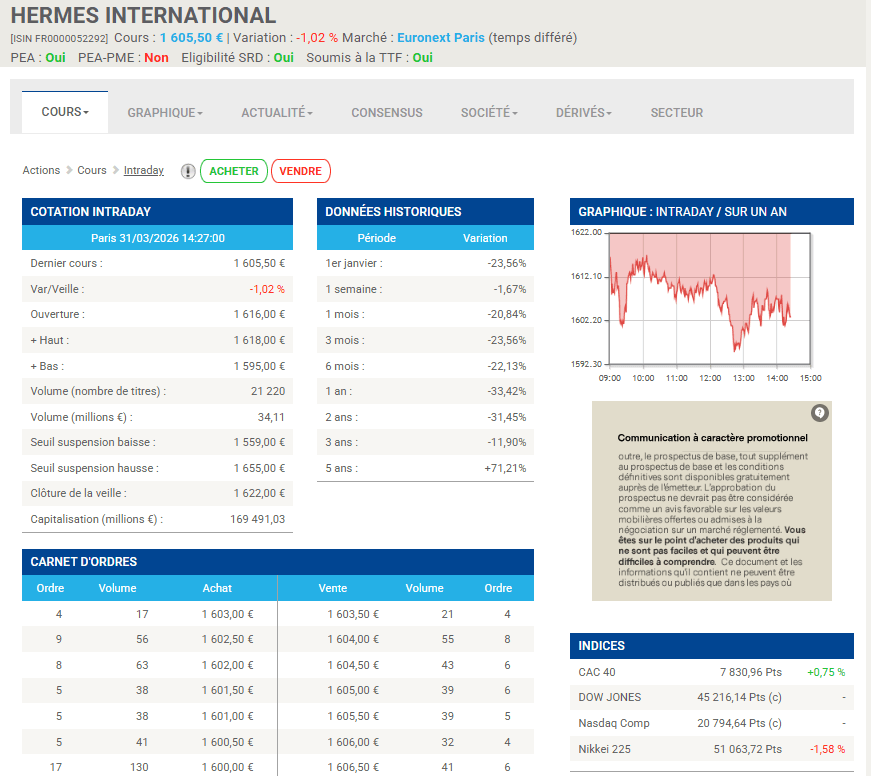Click the VENDRE button
871x776 pixels.
pos(301,171)
